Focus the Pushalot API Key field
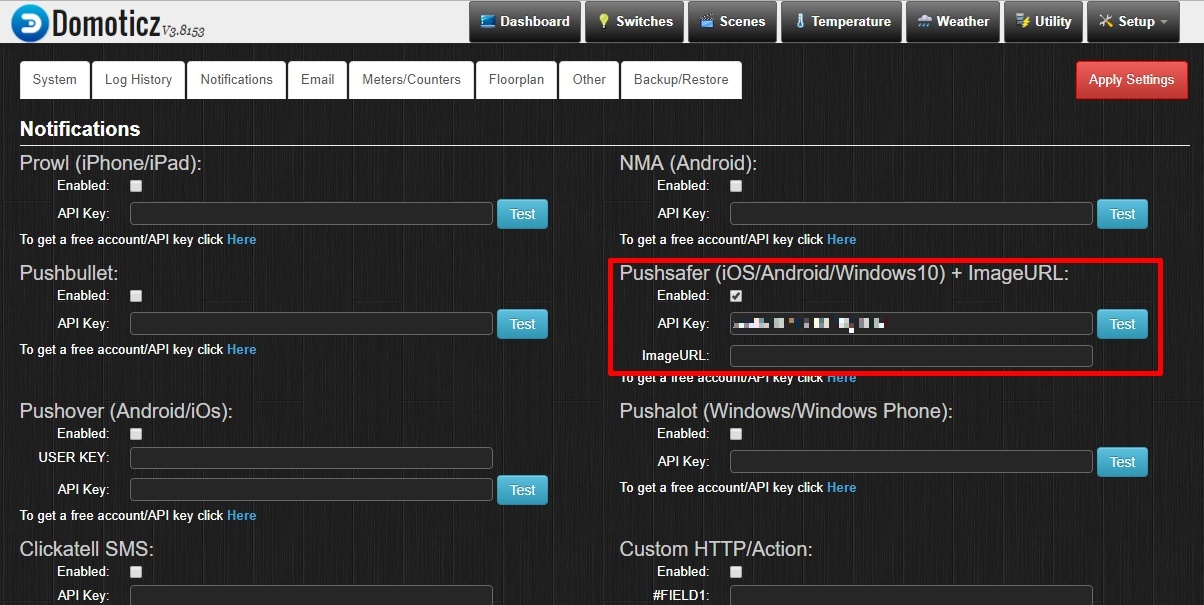 911,462
